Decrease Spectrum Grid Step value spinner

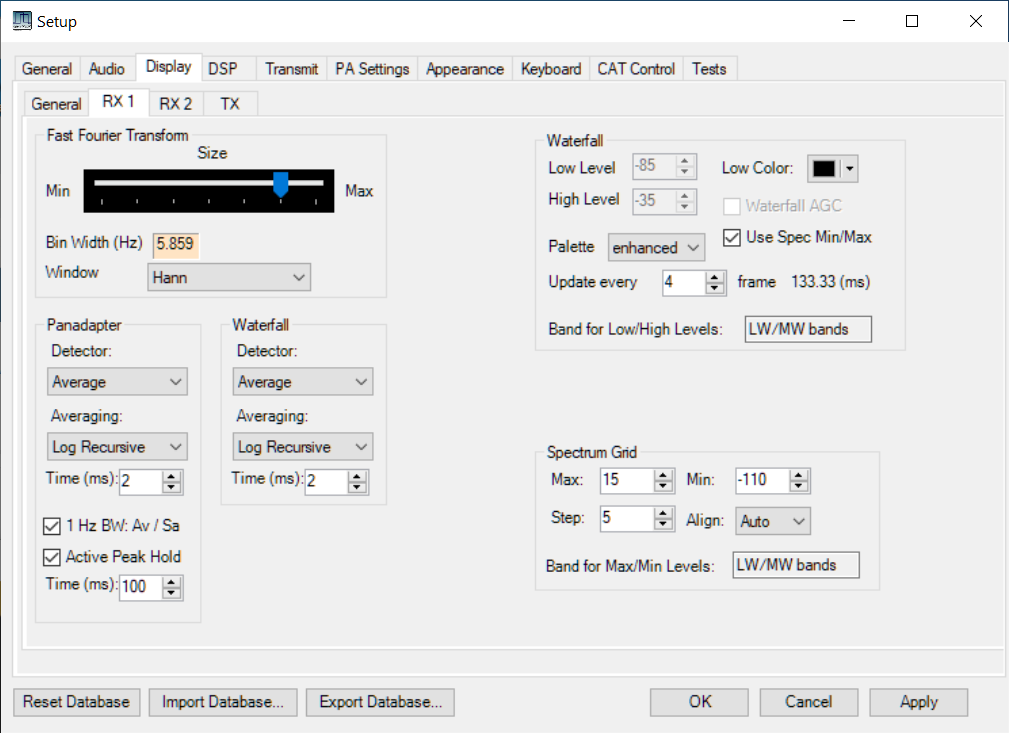[664, 525]
